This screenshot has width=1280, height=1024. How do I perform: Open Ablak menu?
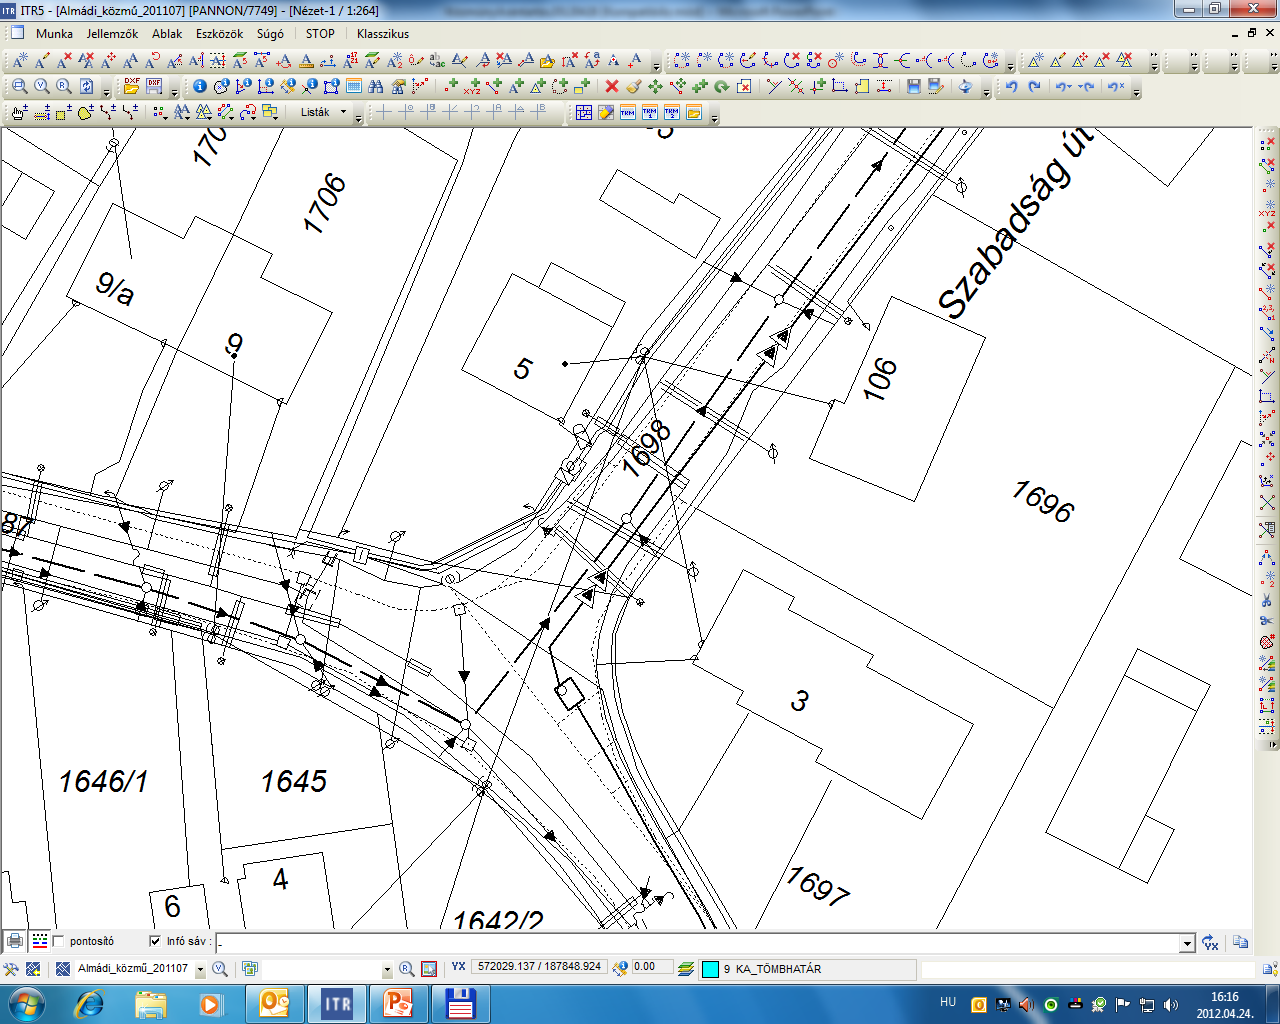[x=167, y=34]
